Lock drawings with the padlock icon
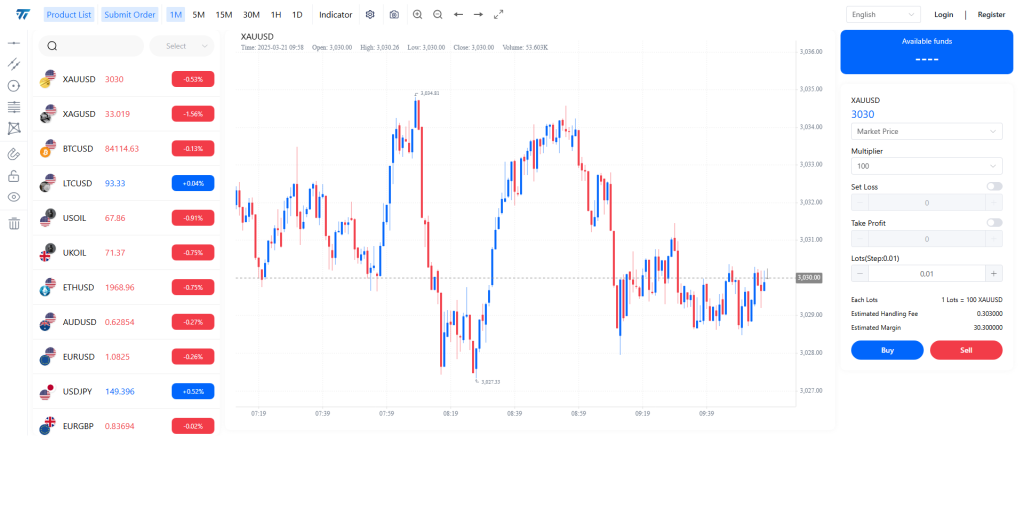 (14, 176)
